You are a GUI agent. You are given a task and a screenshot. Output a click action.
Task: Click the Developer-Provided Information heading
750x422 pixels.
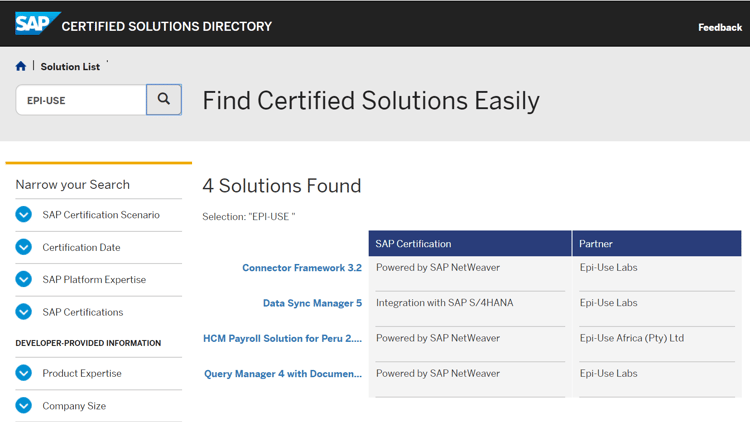[88, 343]
